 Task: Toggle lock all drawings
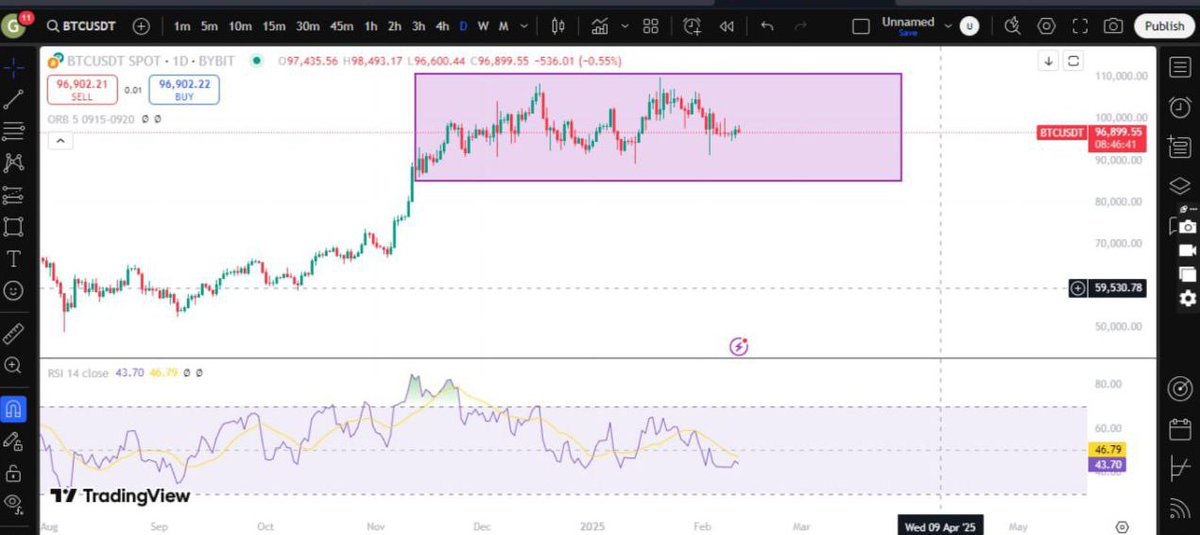14,472
